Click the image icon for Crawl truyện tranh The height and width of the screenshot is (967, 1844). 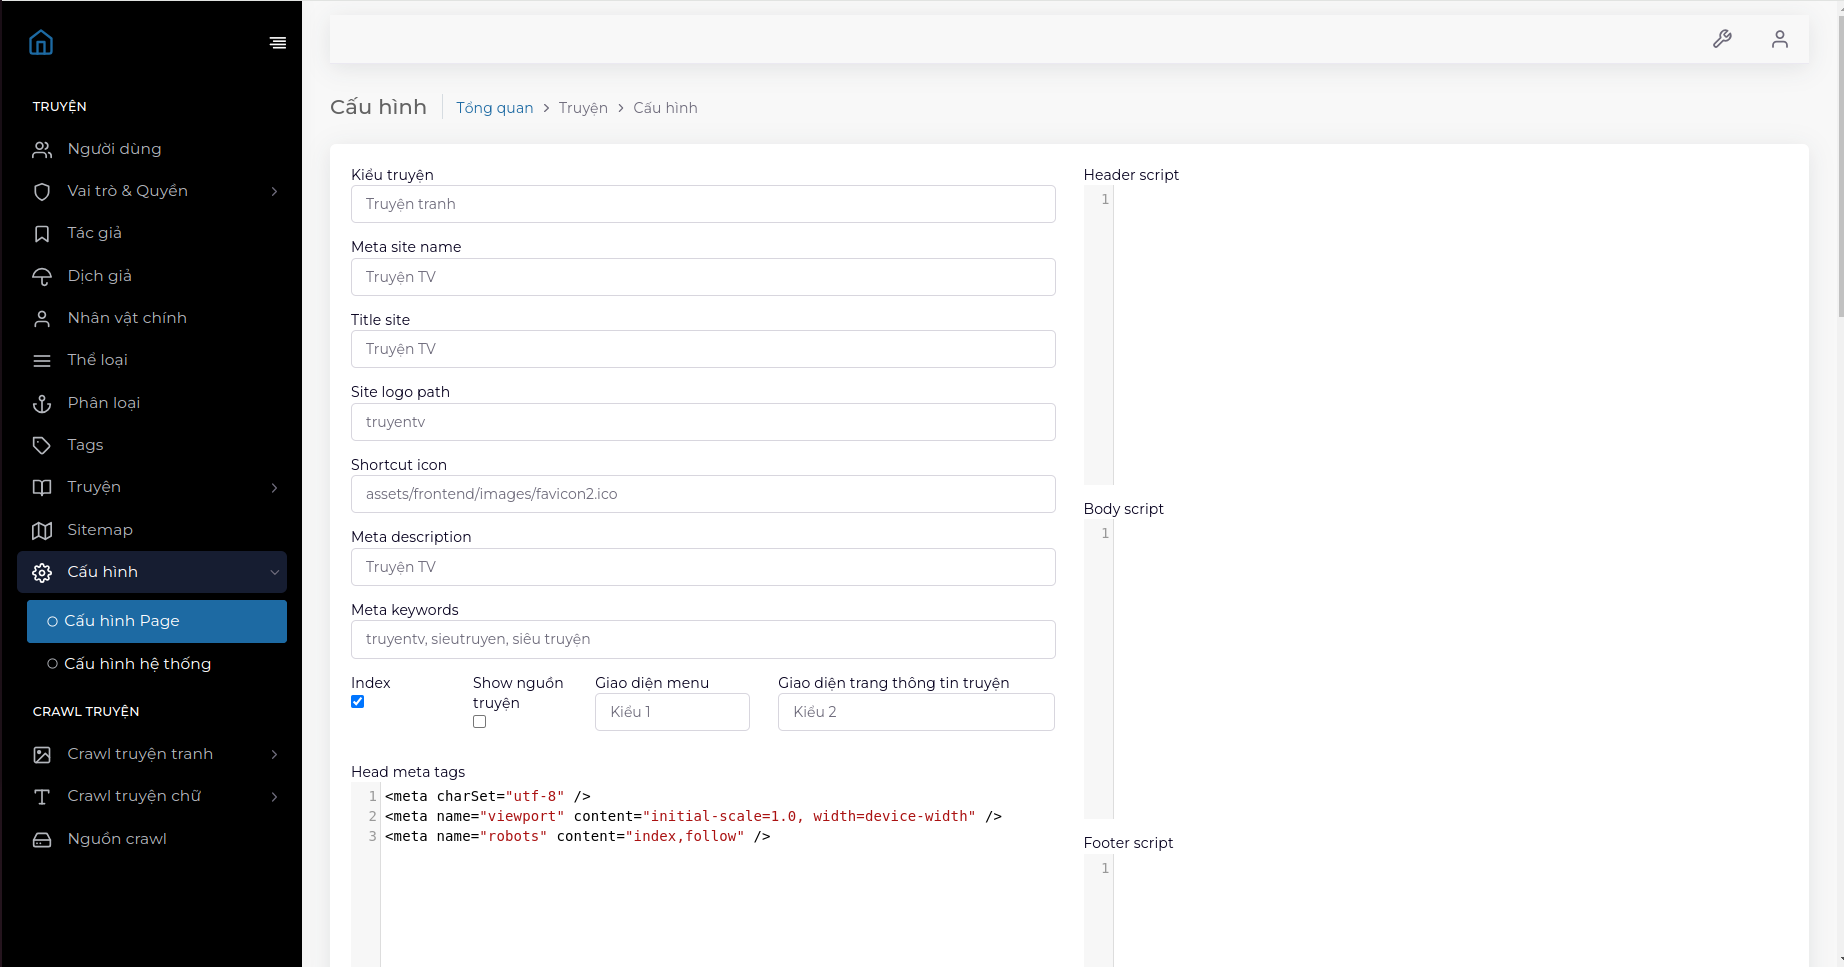42,755
